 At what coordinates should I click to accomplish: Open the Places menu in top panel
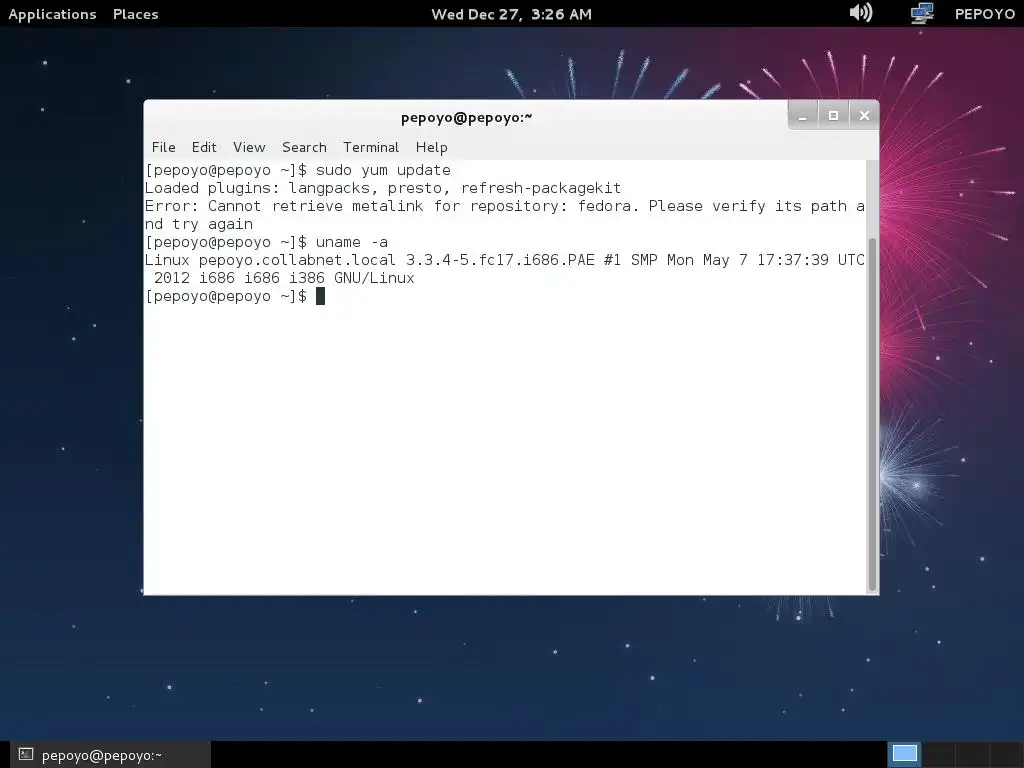136,14
